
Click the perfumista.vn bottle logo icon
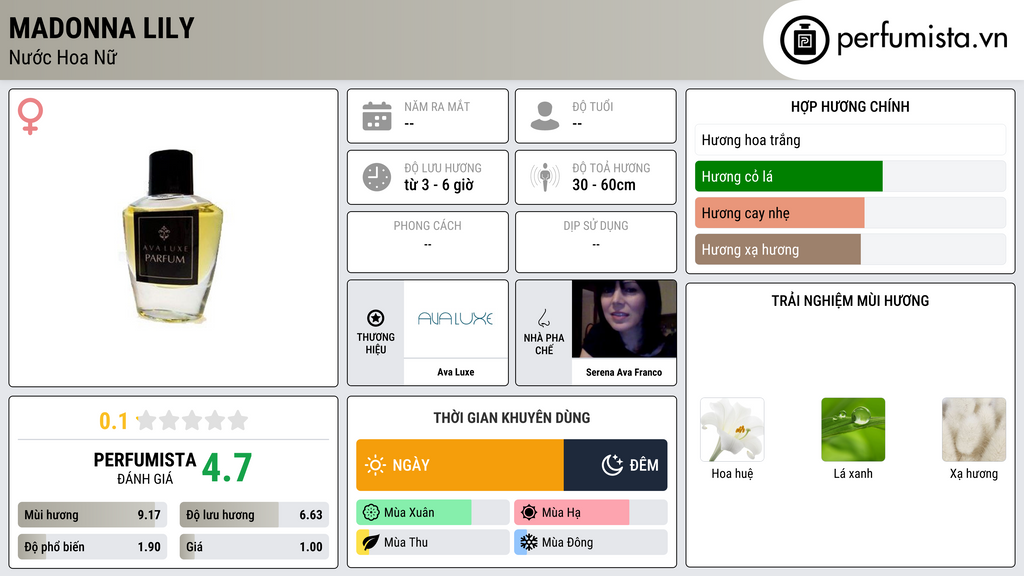804,40
